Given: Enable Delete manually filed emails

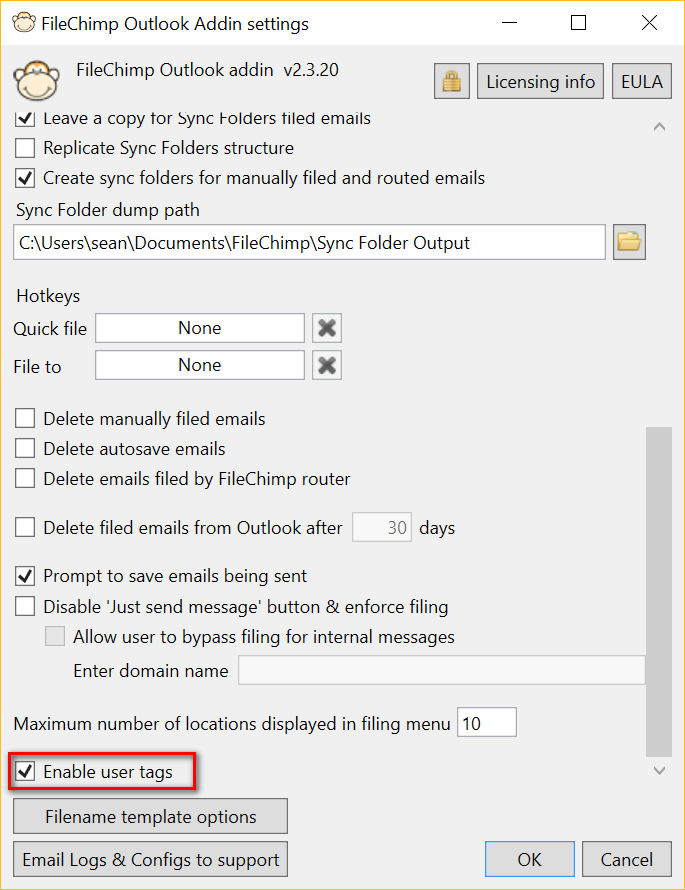Looking at the screenshot, I should [25, 419].
